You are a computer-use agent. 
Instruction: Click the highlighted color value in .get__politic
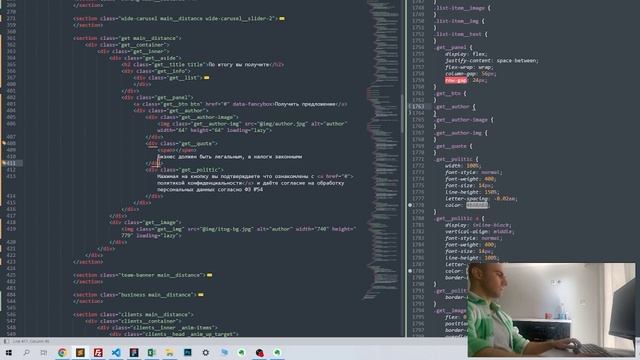pos(477,205)
